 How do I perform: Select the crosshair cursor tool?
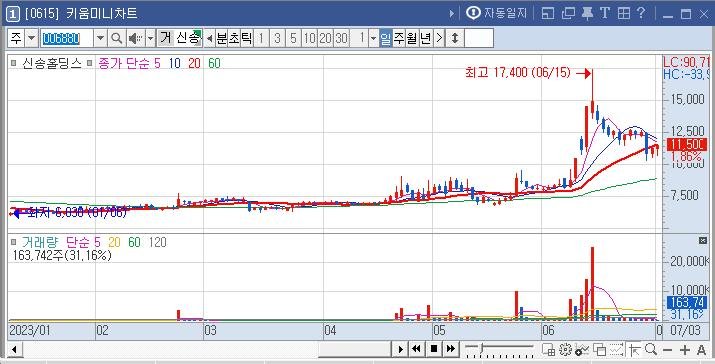click(x=634, y=349)
